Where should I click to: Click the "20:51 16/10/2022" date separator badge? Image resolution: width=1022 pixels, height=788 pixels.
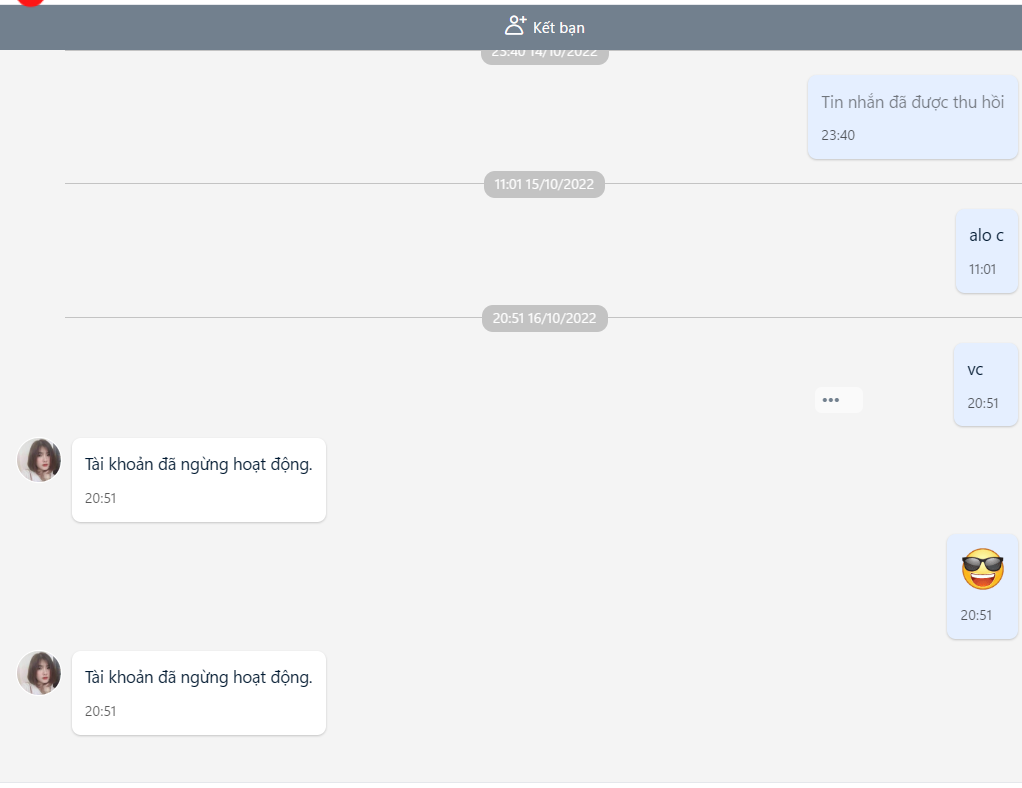(544, 319)
